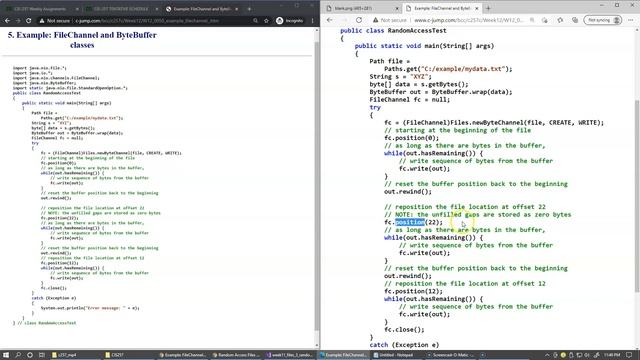
Task: Click the taskbar clock
Action: click(612, 355)
